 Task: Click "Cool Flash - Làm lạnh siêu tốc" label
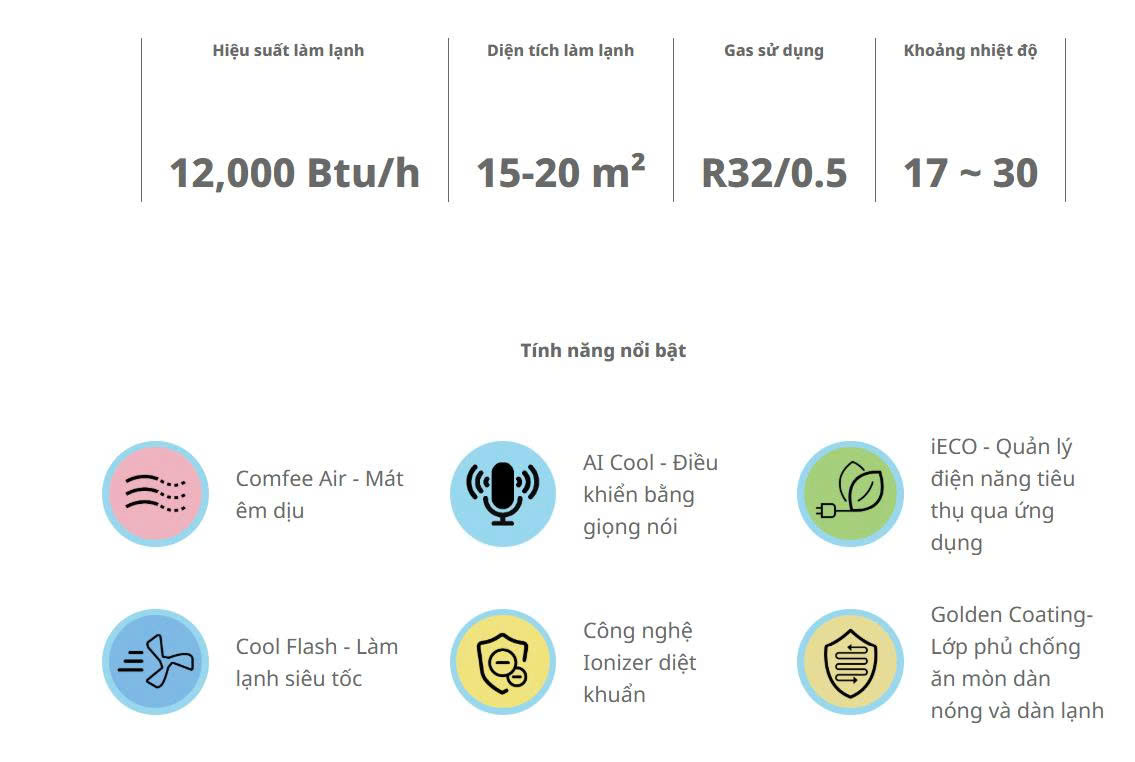click(317, 662)
